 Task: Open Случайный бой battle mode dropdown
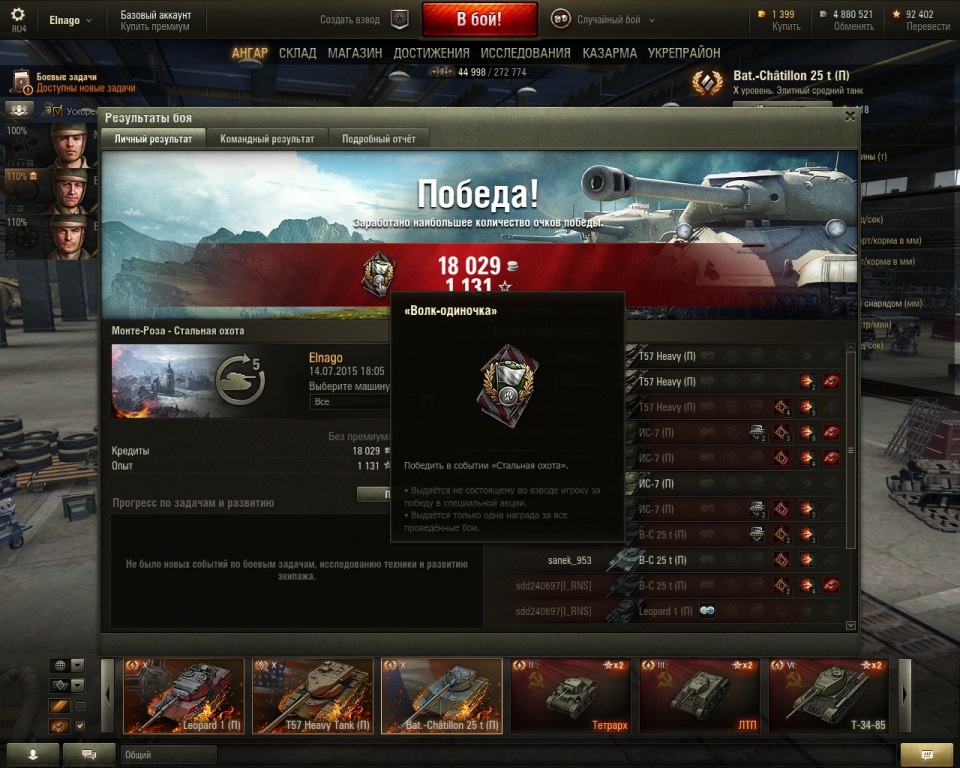click(x=603, y=20)
